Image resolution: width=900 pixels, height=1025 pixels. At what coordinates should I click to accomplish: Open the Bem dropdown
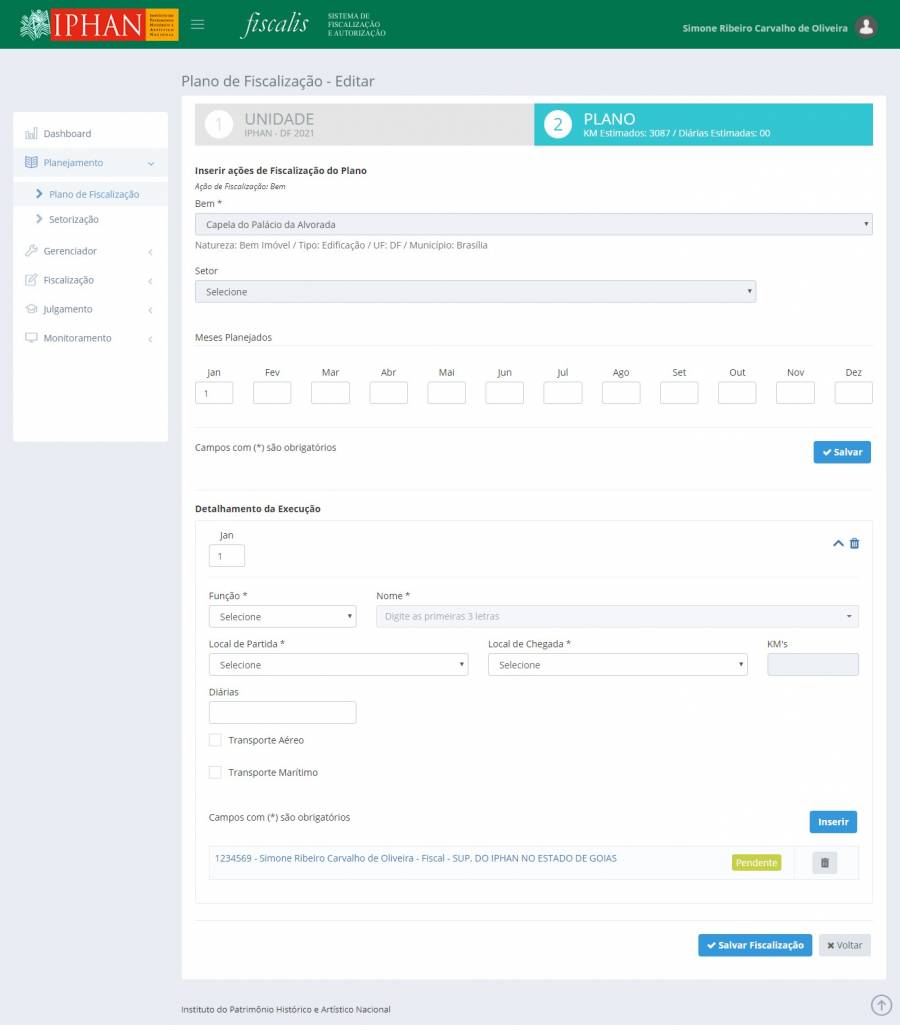pos(533,225)
